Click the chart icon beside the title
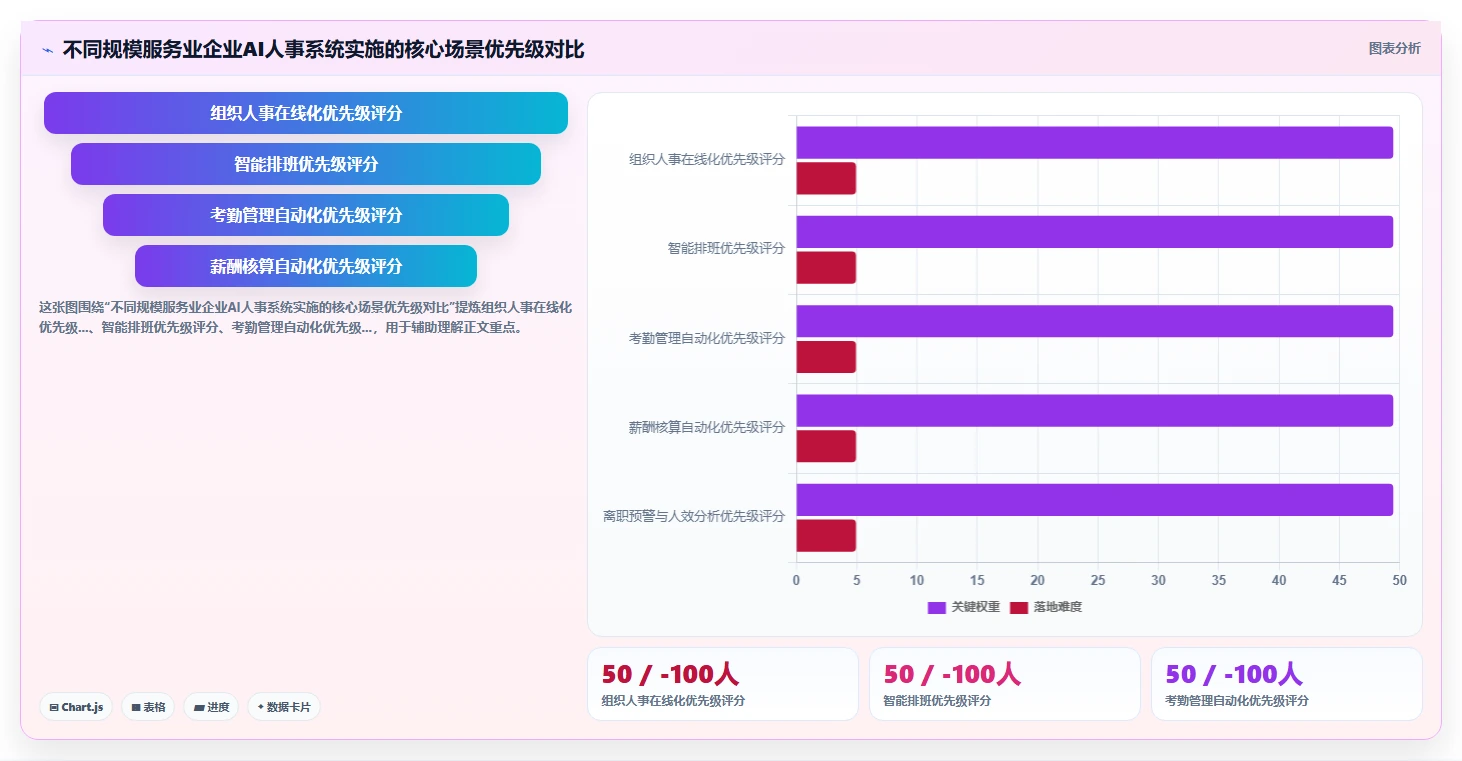The image size is (1462, 761). pyautogui.click(x=47, y=50)
